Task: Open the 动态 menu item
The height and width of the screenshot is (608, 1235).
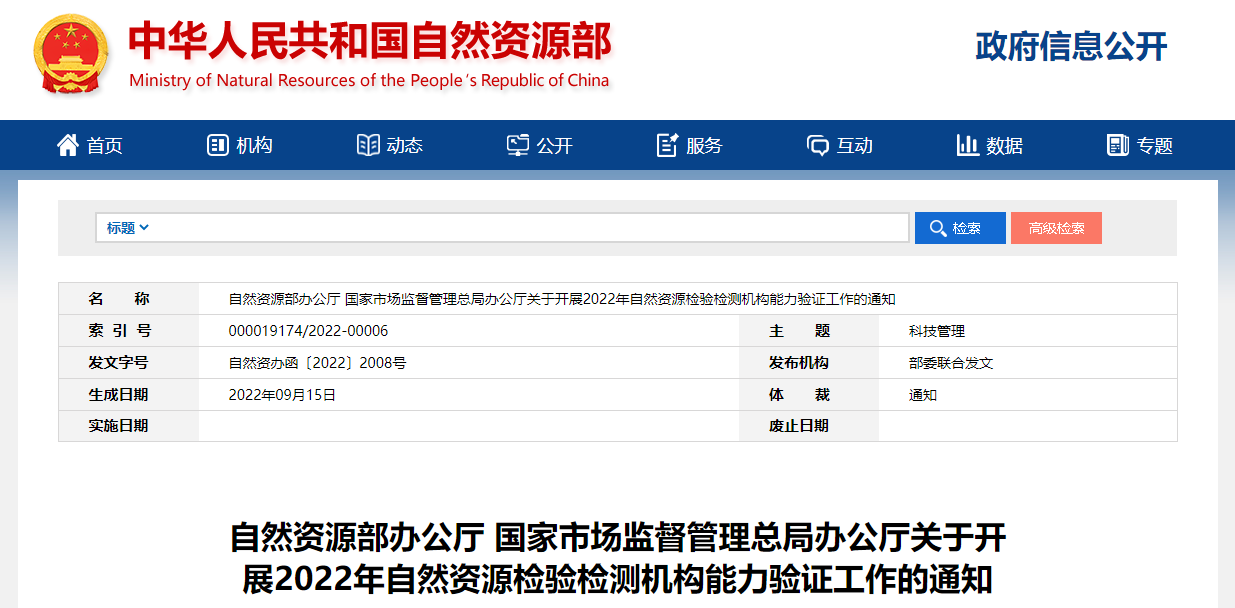Action: tap(390, 145)
